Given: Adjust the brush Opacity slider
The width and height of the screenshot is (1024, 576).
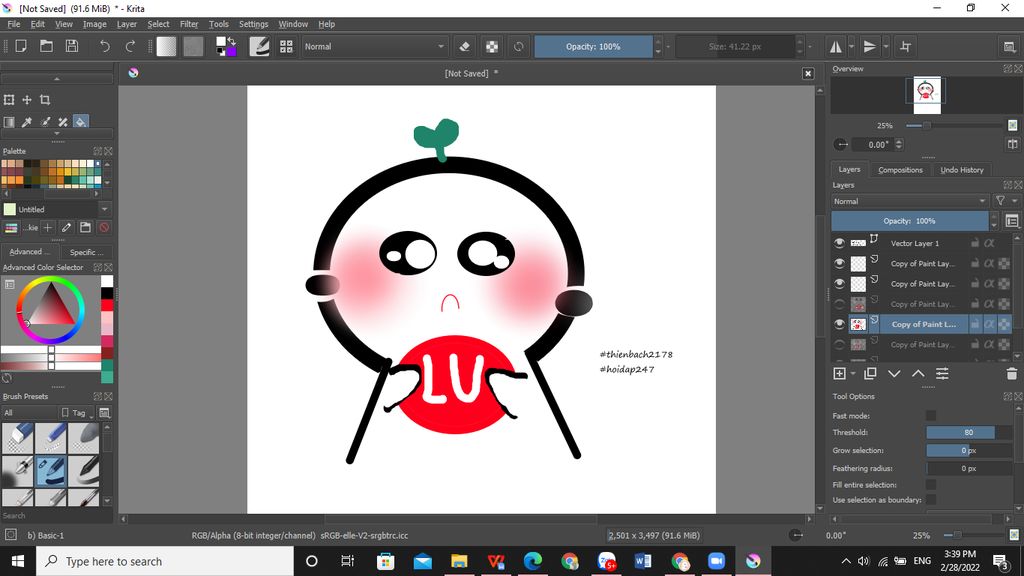Looking at the screenshot, I should point(593,46).
